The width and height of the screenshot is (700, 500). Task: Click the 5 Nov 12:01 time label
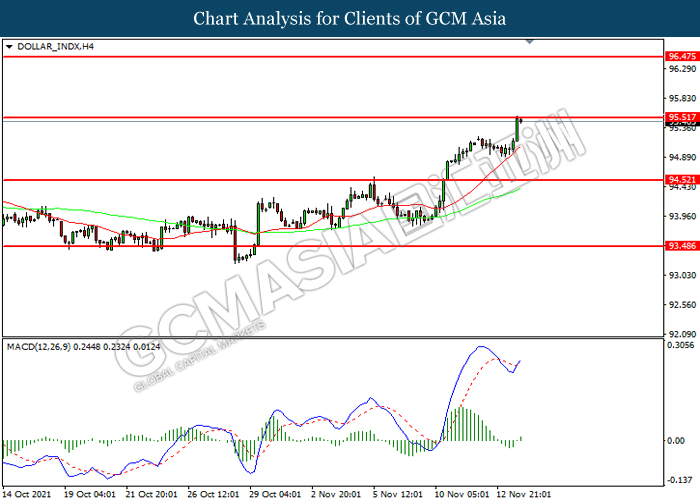point(397,494)
